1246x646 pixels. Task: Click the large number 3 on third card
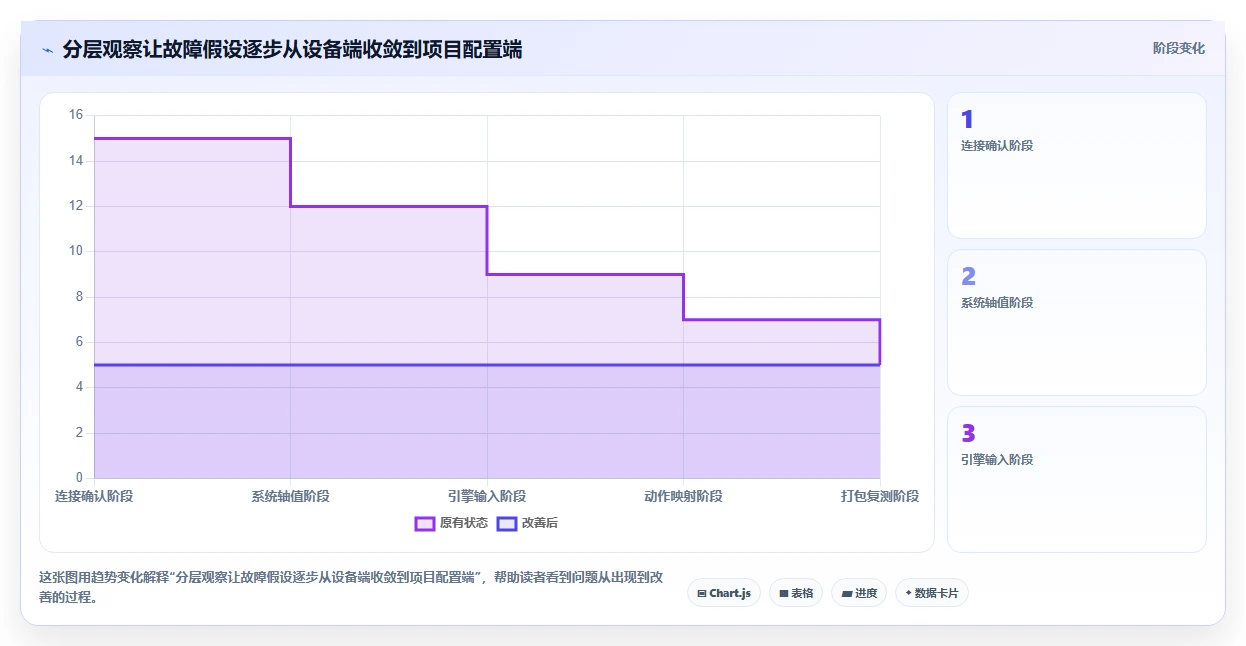968,434
